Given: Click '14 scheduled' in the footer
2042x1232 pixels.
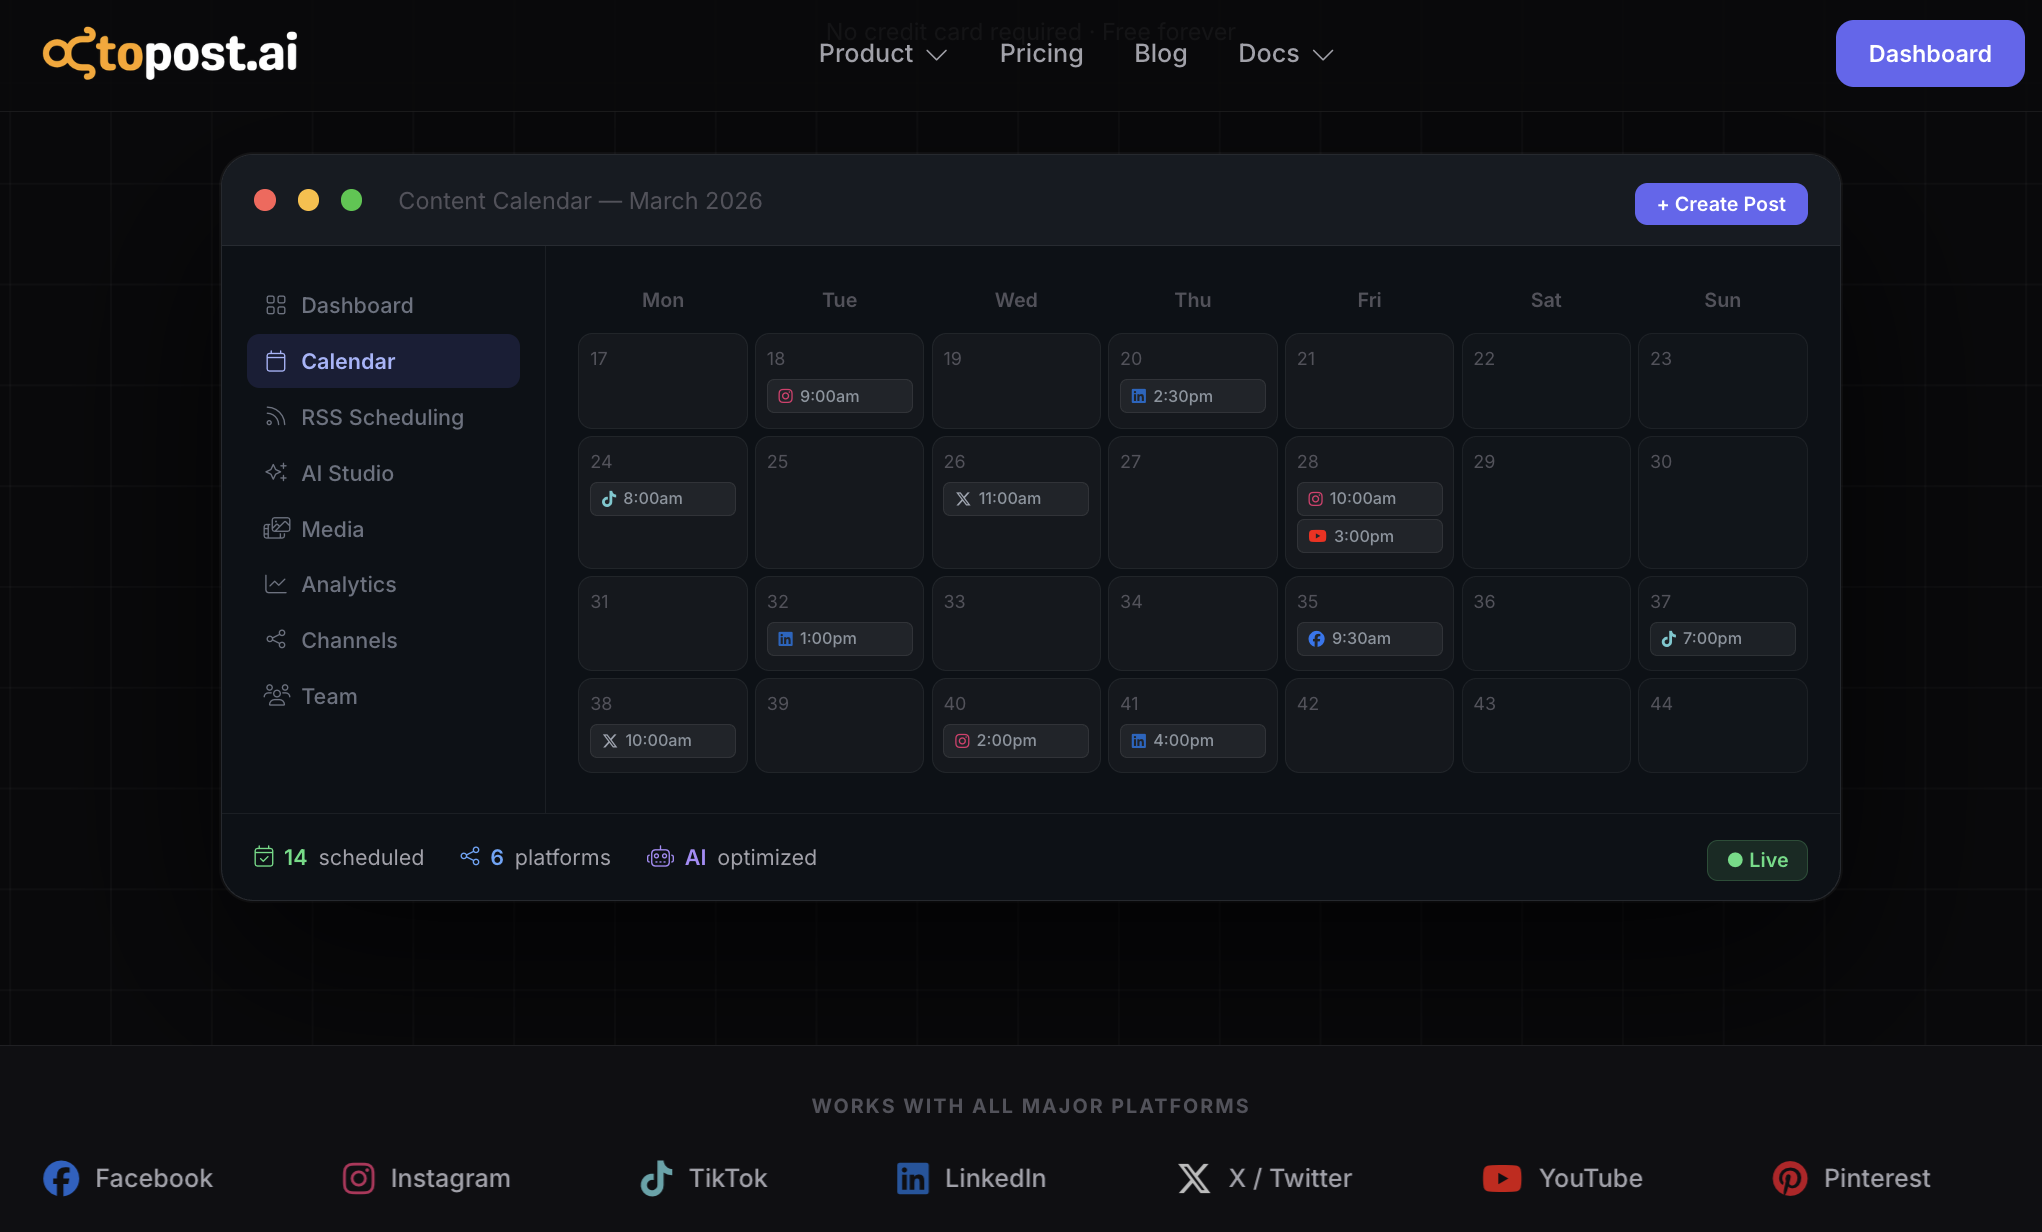Looking at the screenshot, I should (x=340, y=857).
